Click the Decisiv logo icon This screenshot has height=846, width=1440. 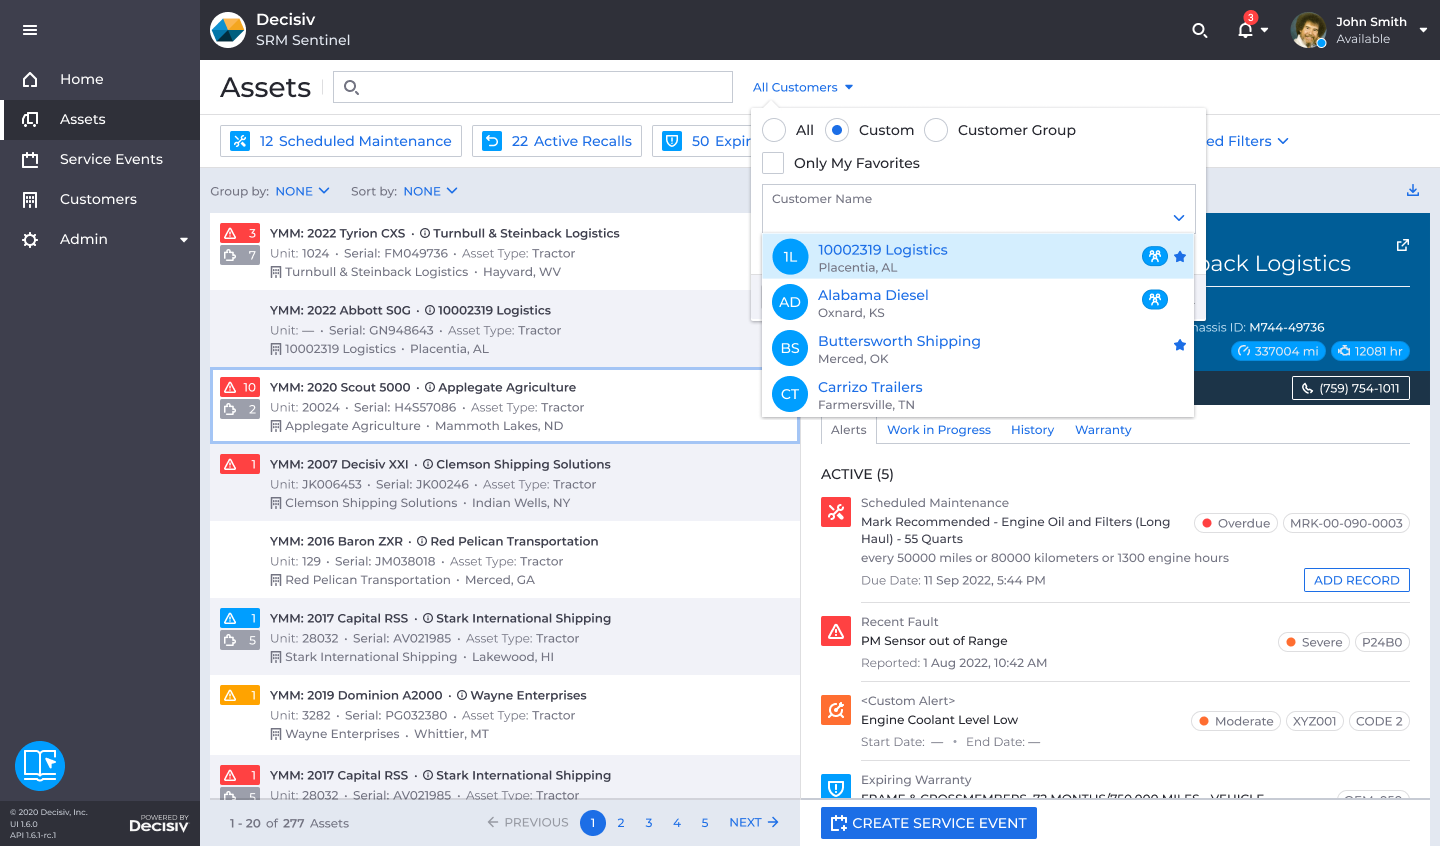click(x=228, y=30)
